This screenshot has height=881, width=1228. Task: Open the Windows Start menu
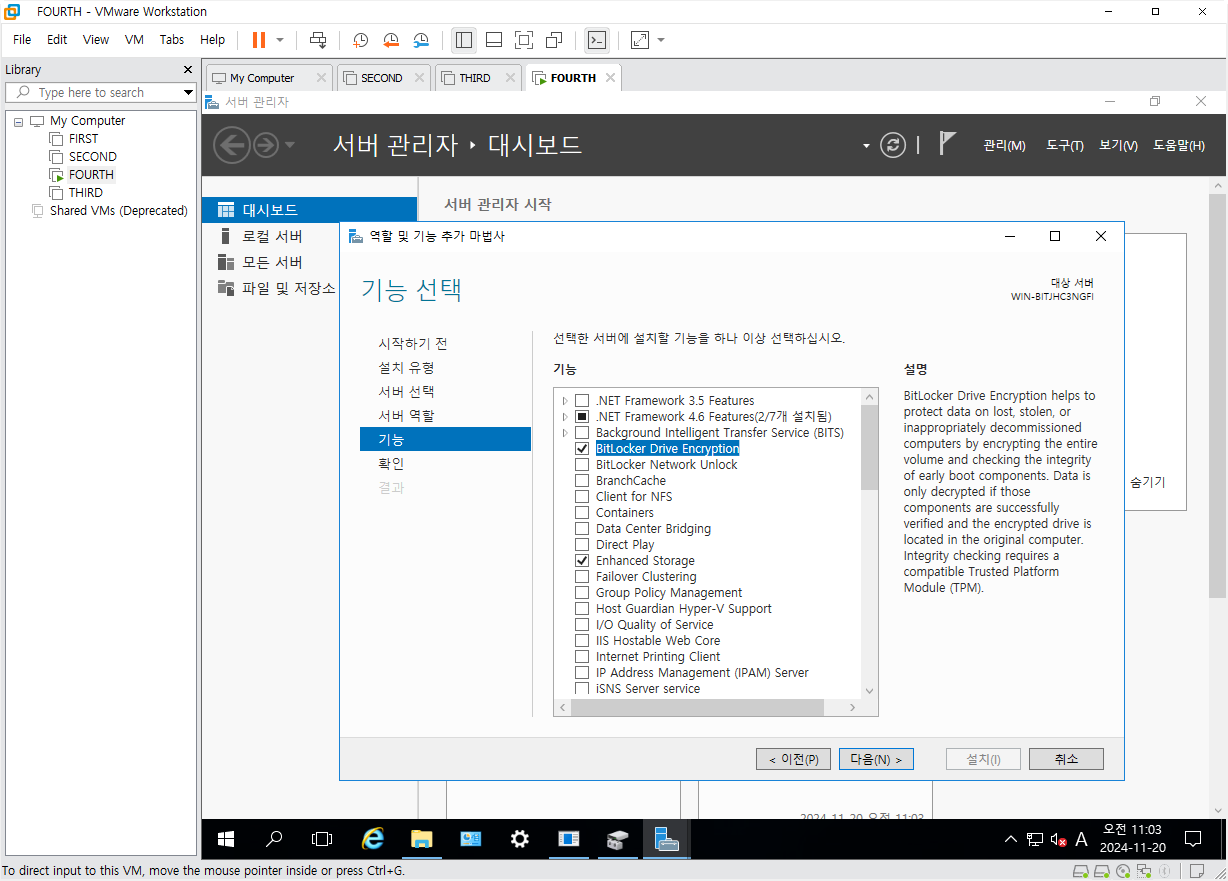(x=226, y=839)
